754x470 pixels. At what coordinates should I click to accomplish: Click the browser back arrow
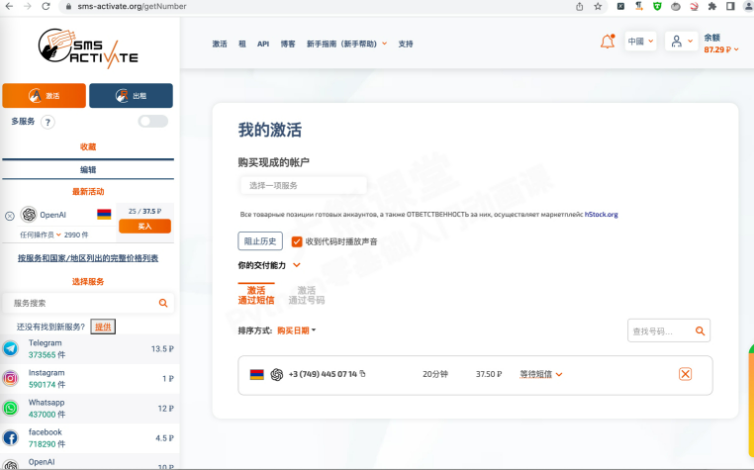[9, 6]
